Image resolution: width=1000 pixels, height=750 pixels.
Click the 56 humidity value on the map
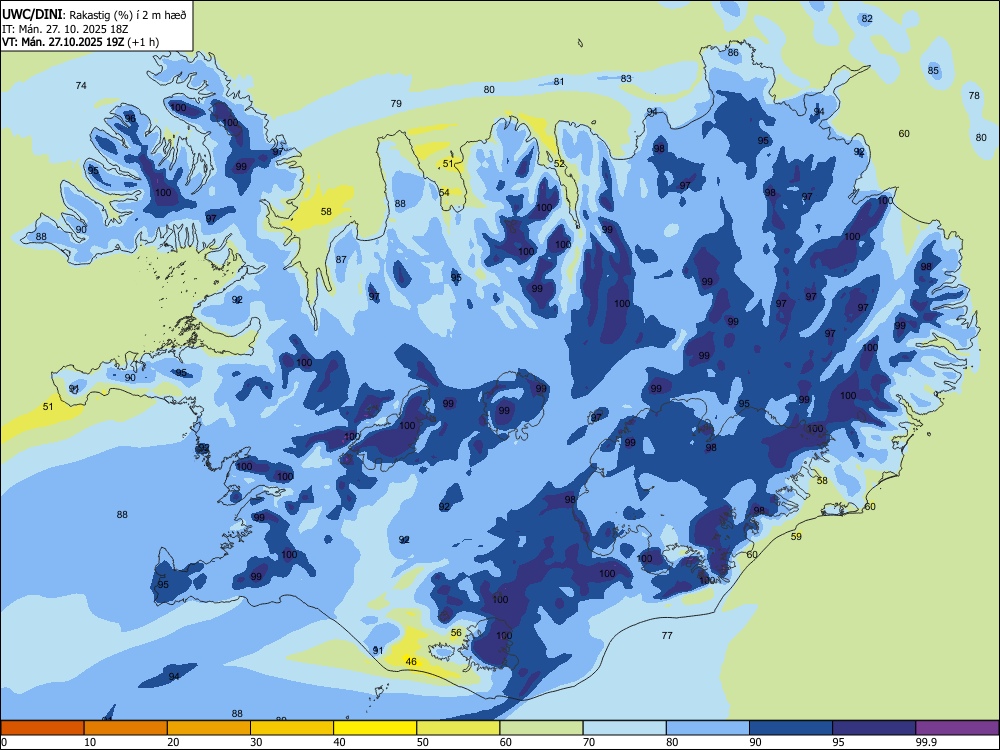point(456,633)
